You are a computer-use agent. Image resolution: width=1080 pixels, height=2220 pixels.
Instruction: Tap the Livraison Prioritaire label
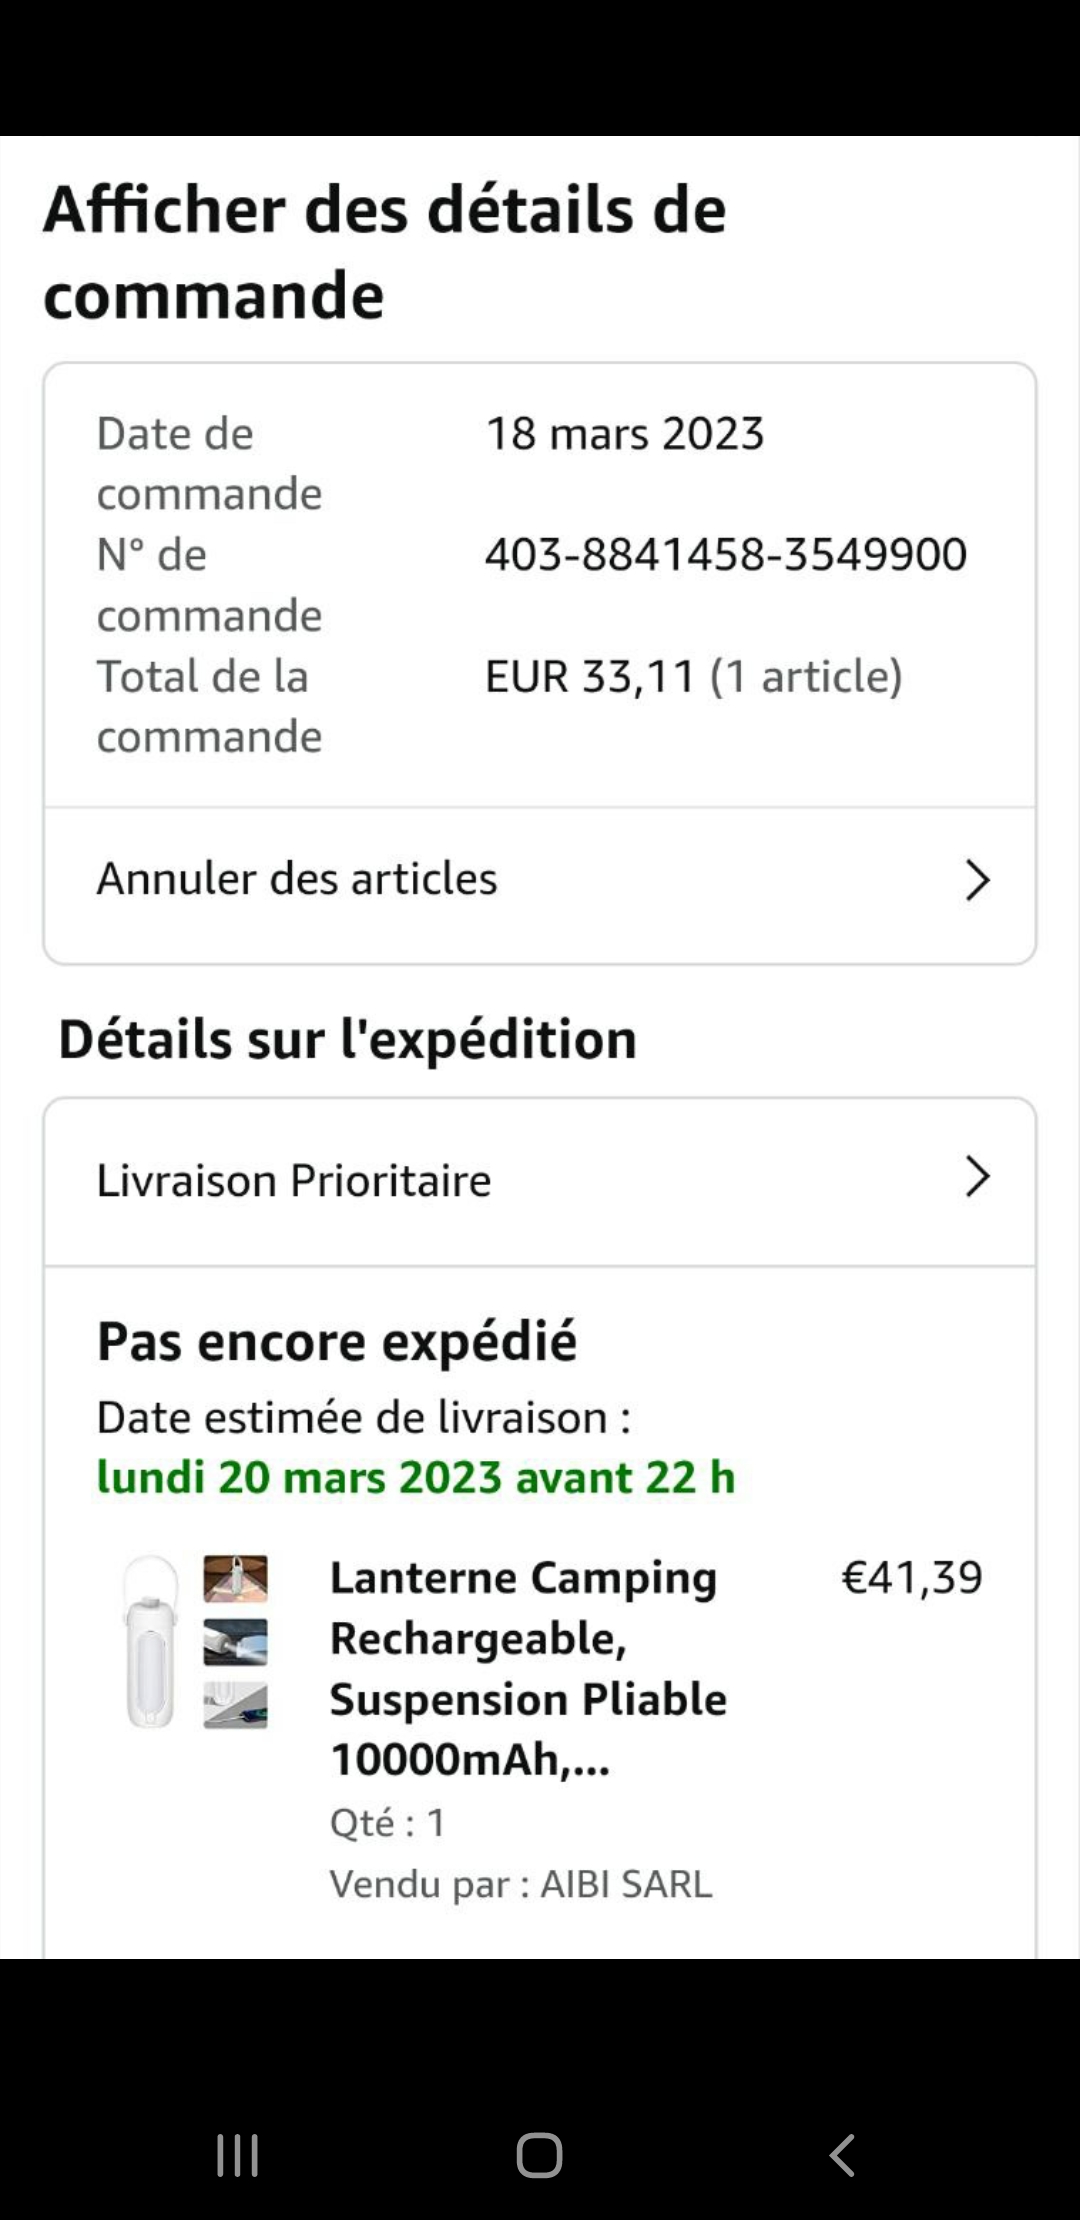point(294,1180)
